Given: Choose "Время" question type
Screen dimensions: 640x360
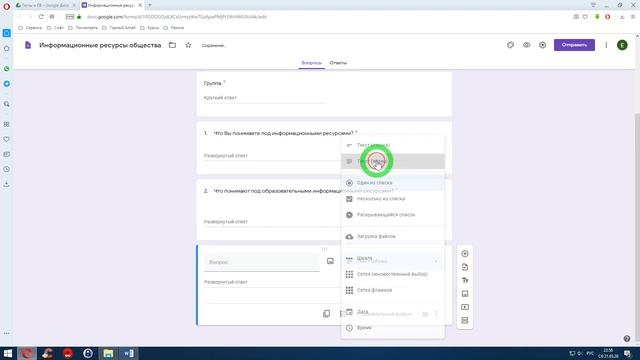Looking at the screenshot, I should (393, 328).
